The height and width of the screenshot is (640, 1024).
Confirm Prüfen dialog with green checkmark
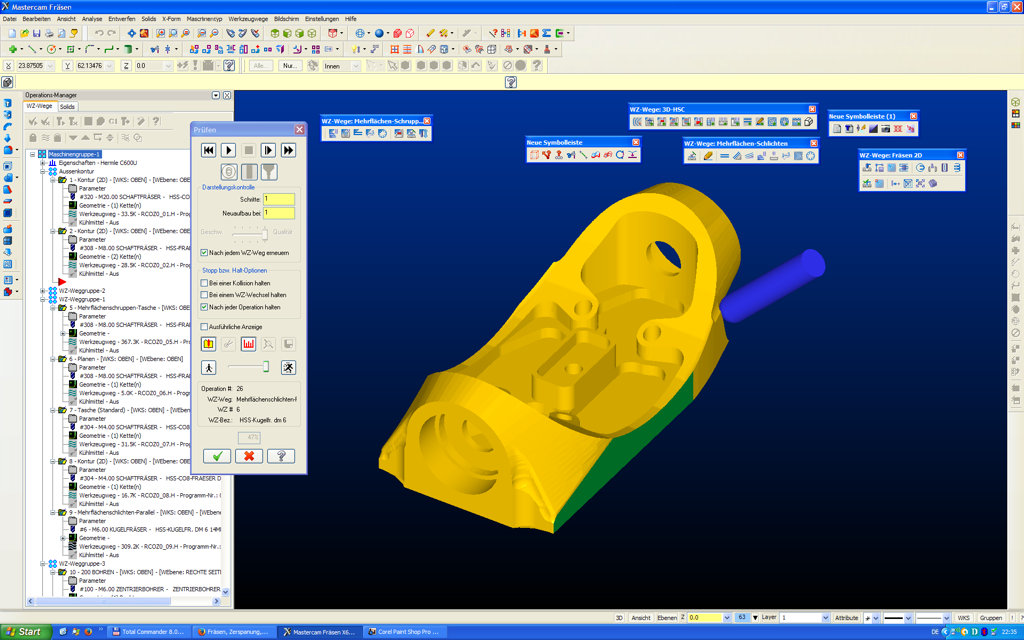(217, 456)
